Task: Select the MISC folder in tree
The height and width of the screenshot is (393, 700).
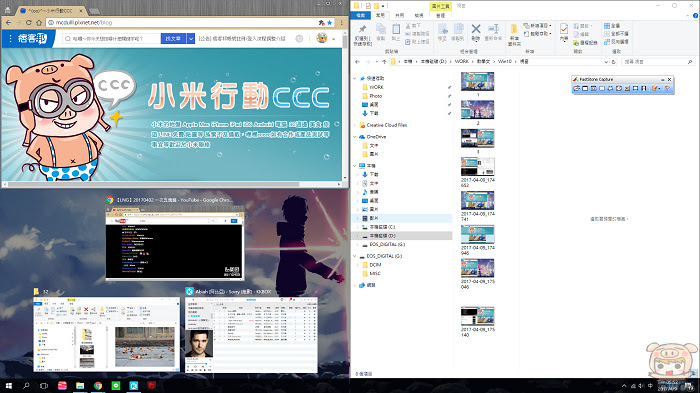Action: (375, 273)
